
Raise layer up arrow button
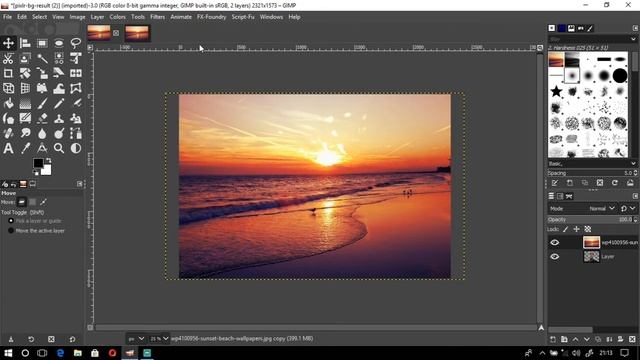[576, 339]
